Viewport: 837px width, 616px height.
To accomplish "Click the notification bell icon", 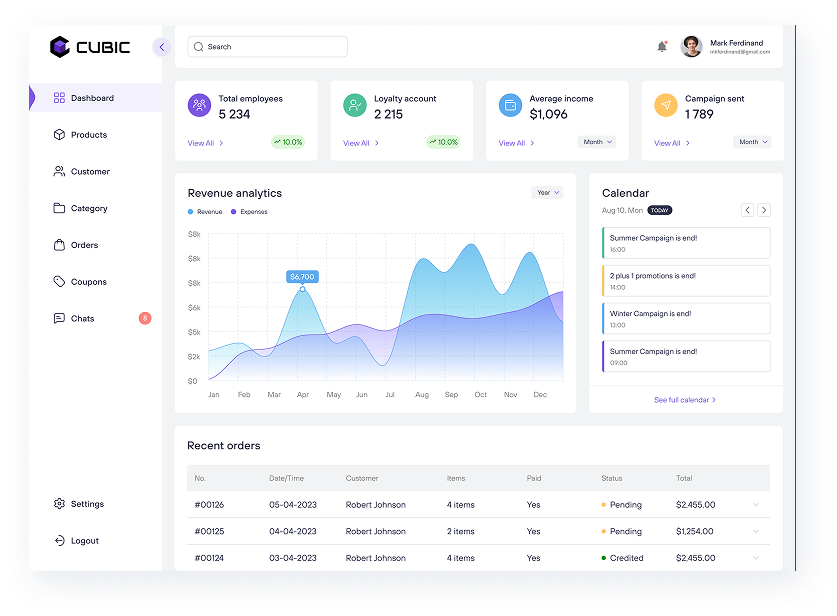I will (662, 47).
